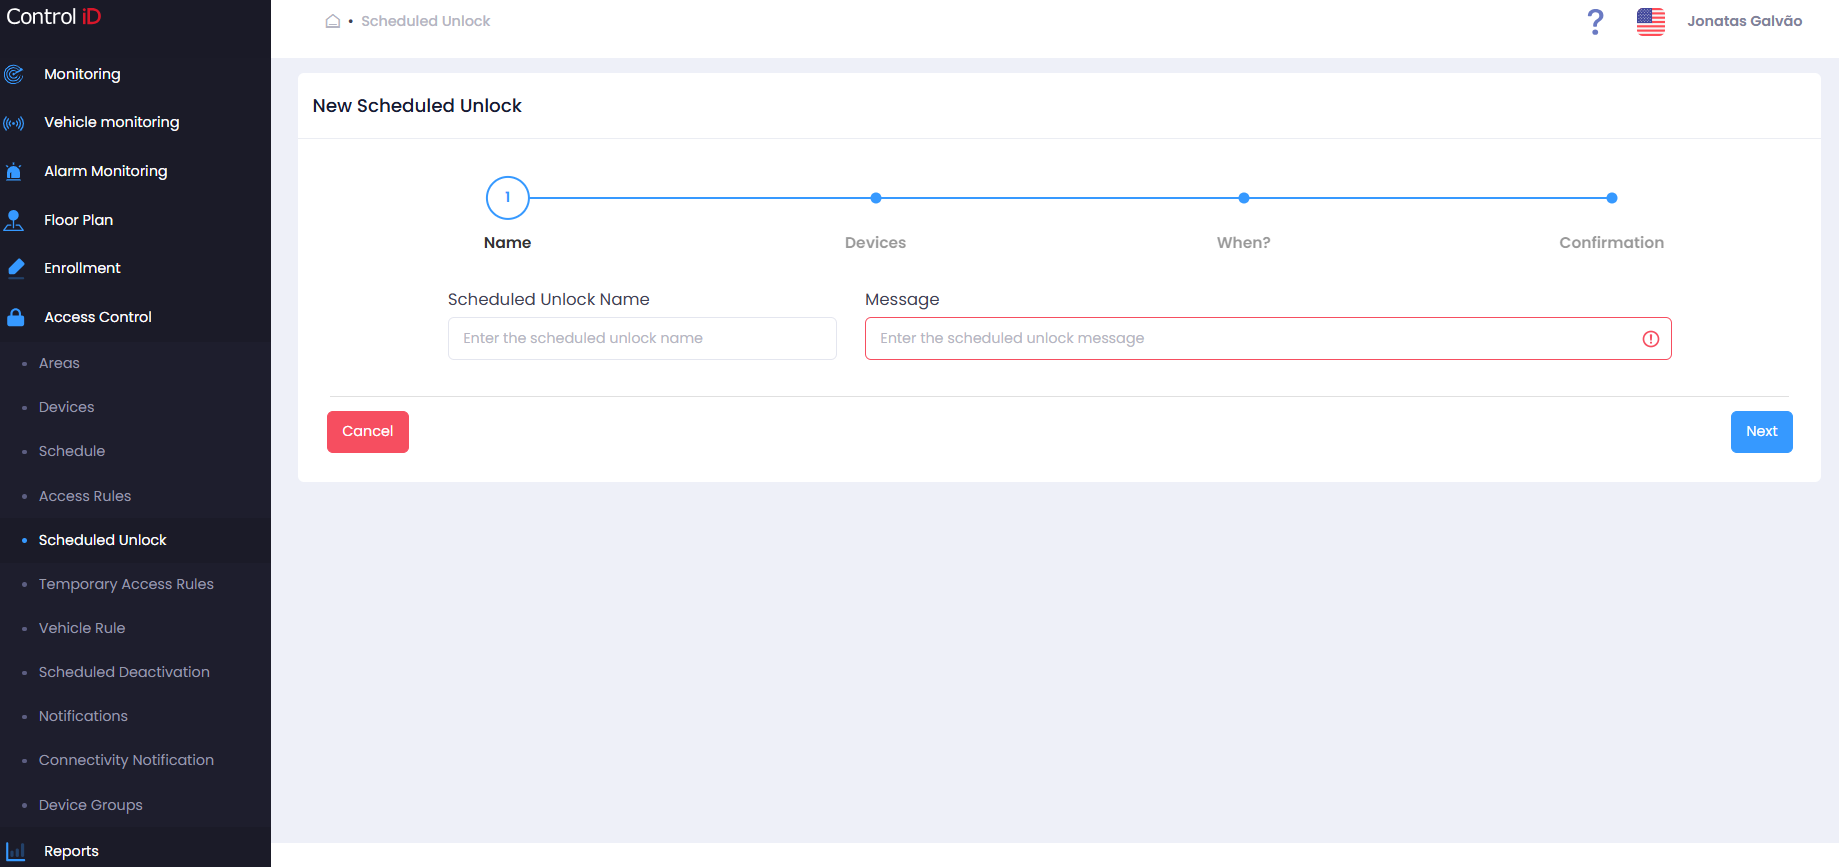Open the Temporary Access Rules submenu item
This screenshot has width=1839, height=867.
click(x=126, y=584)
